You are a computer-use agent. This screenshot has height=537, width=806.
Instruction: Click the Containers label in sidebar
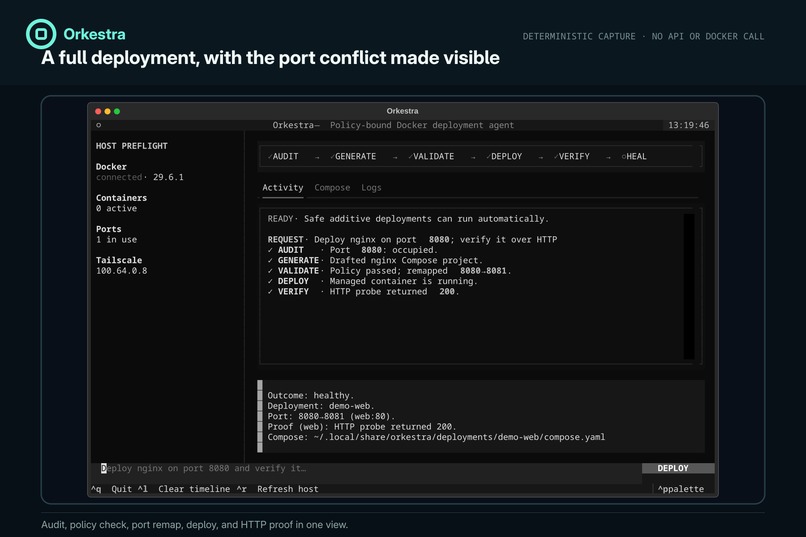pyautogui.click(x=121, y=198)
